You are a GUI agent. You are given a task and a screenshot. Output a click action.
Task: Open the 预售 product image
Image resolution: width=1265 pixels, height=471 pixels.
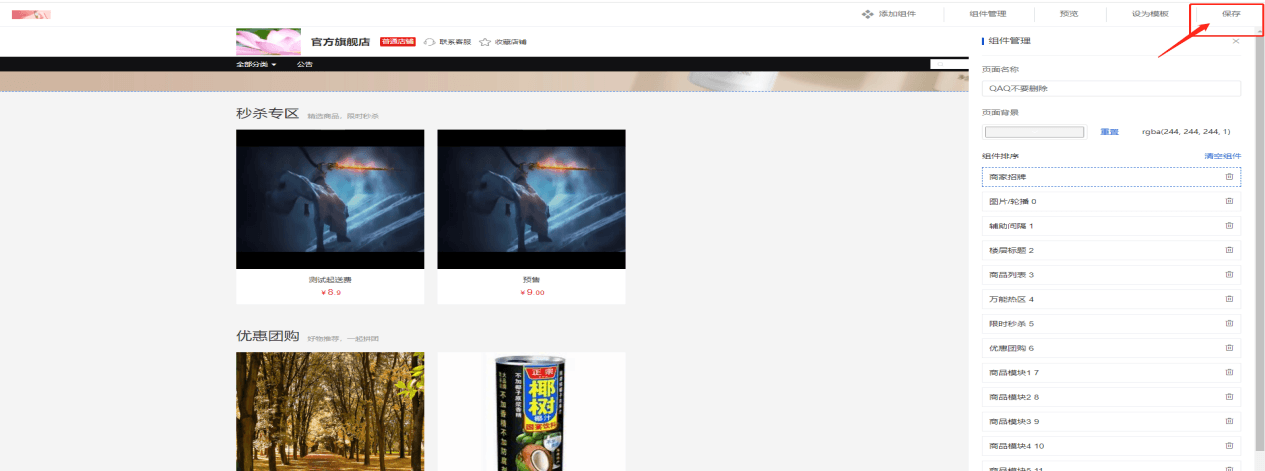pyautogui.click(x=531, y=199)
